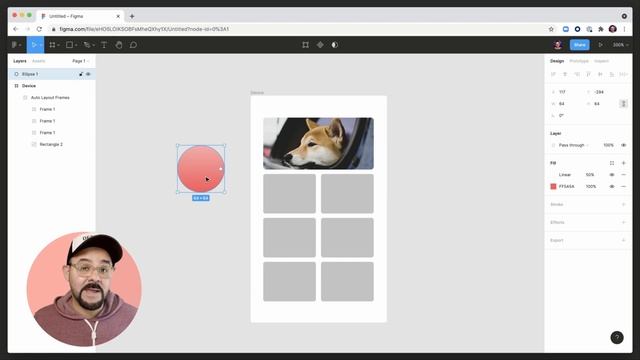Switch to the Layers tab
The width and height of the screenshot is (640, 360).
click(20, 61)
